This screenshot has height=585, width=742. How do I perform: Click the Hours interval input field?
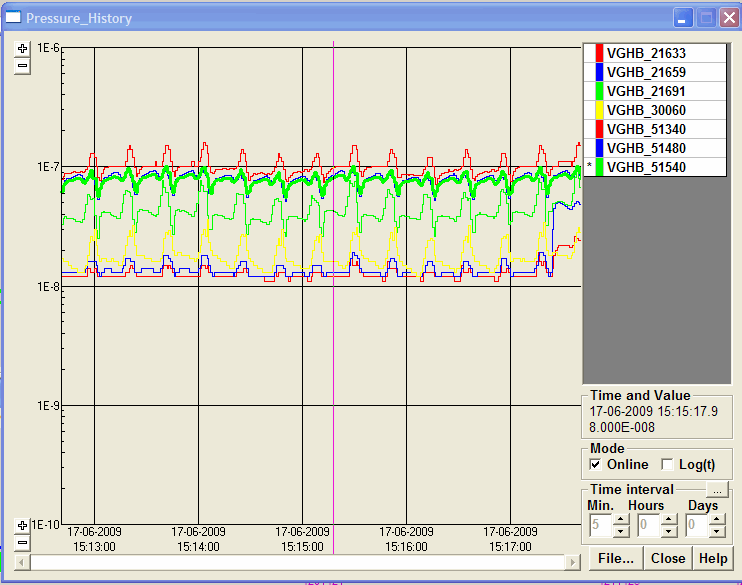click(x=649, y=525)
